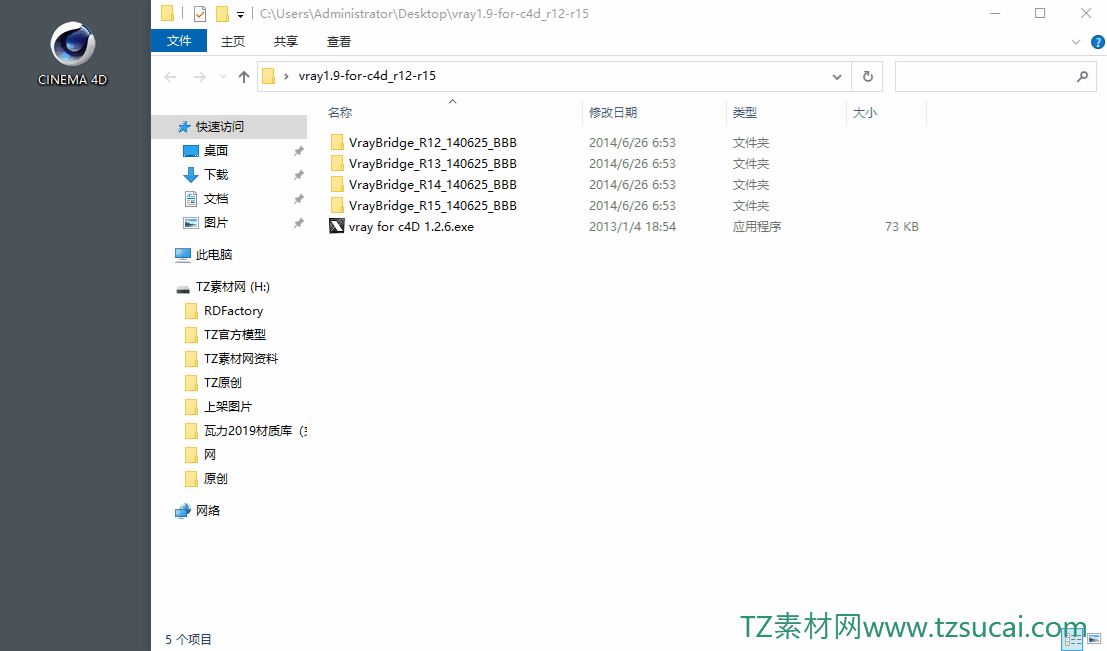Select the VrayBridge_R13_140625_BBB file name

pyautogui.click(x=433, y=164)
